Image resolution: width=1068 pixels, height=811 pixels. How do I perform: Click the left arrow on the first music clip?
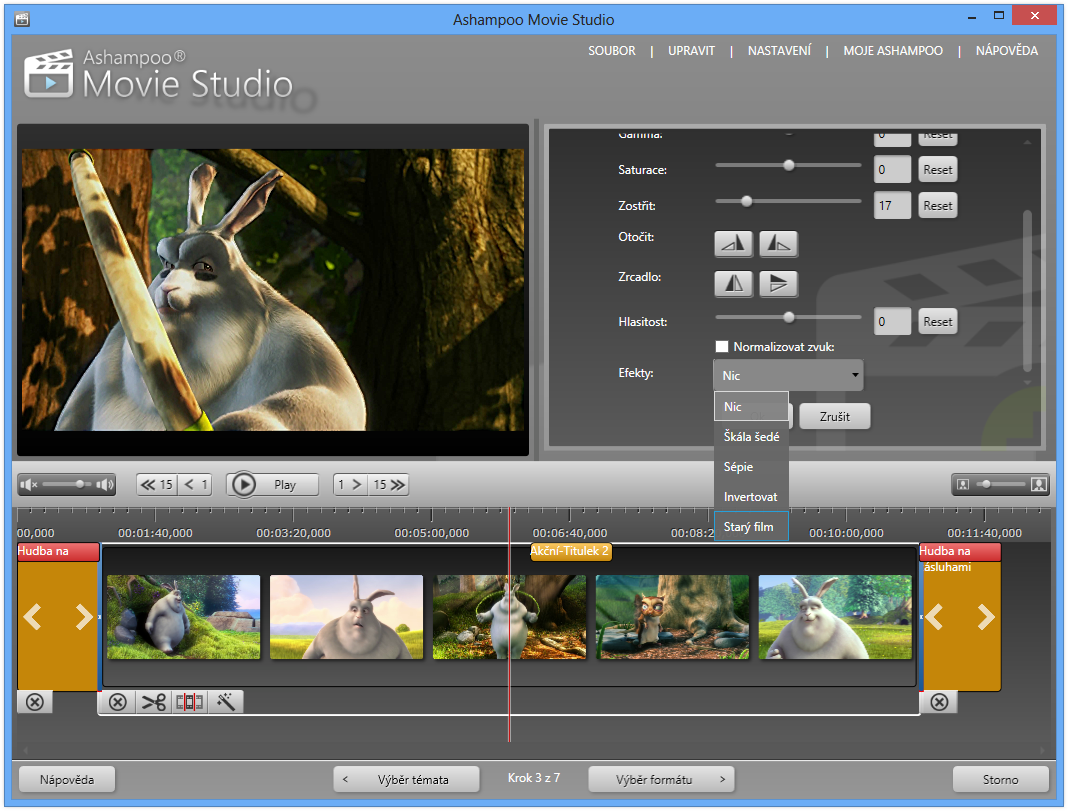click(x=33, y=617)
